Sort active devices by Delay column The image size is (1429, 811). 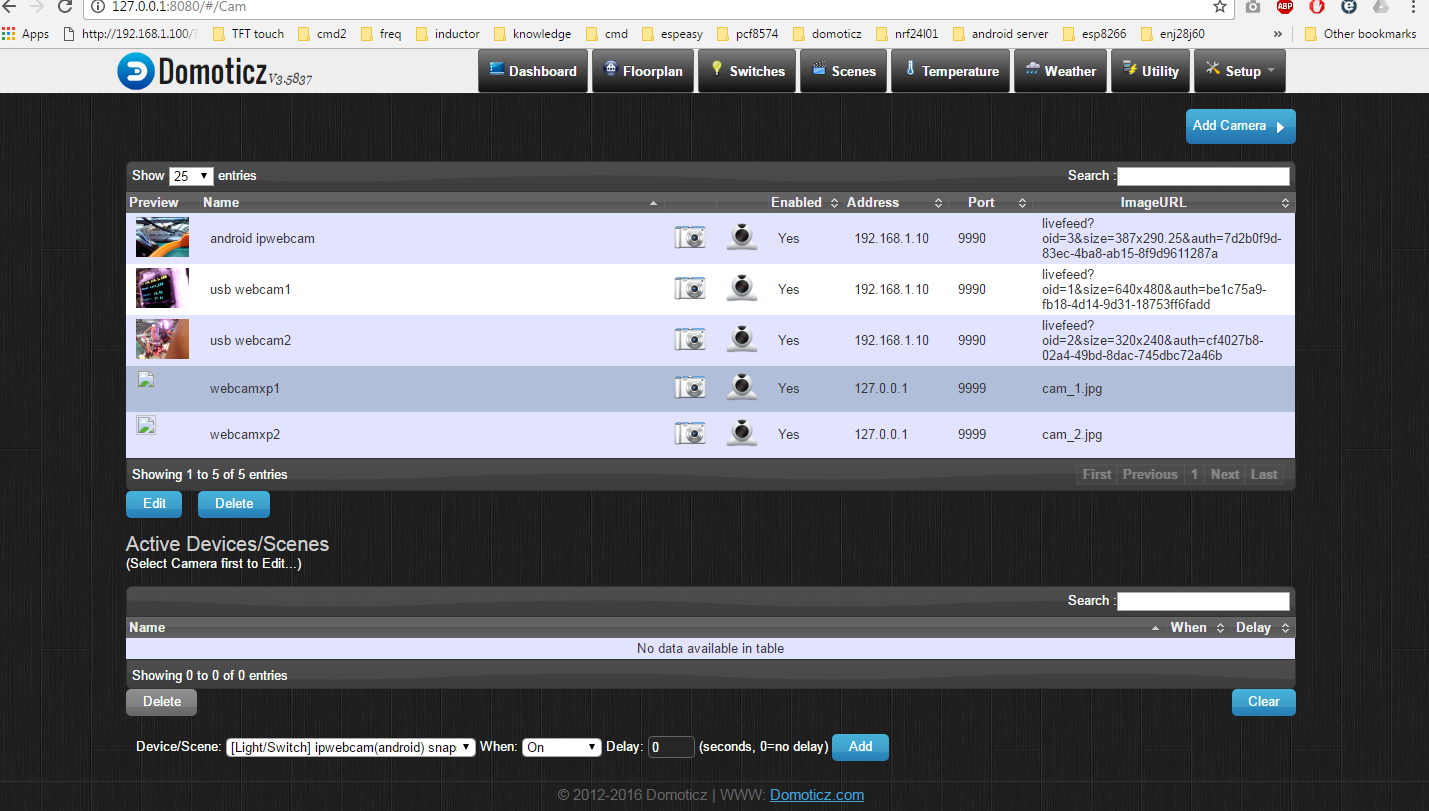pos(1263,627)
